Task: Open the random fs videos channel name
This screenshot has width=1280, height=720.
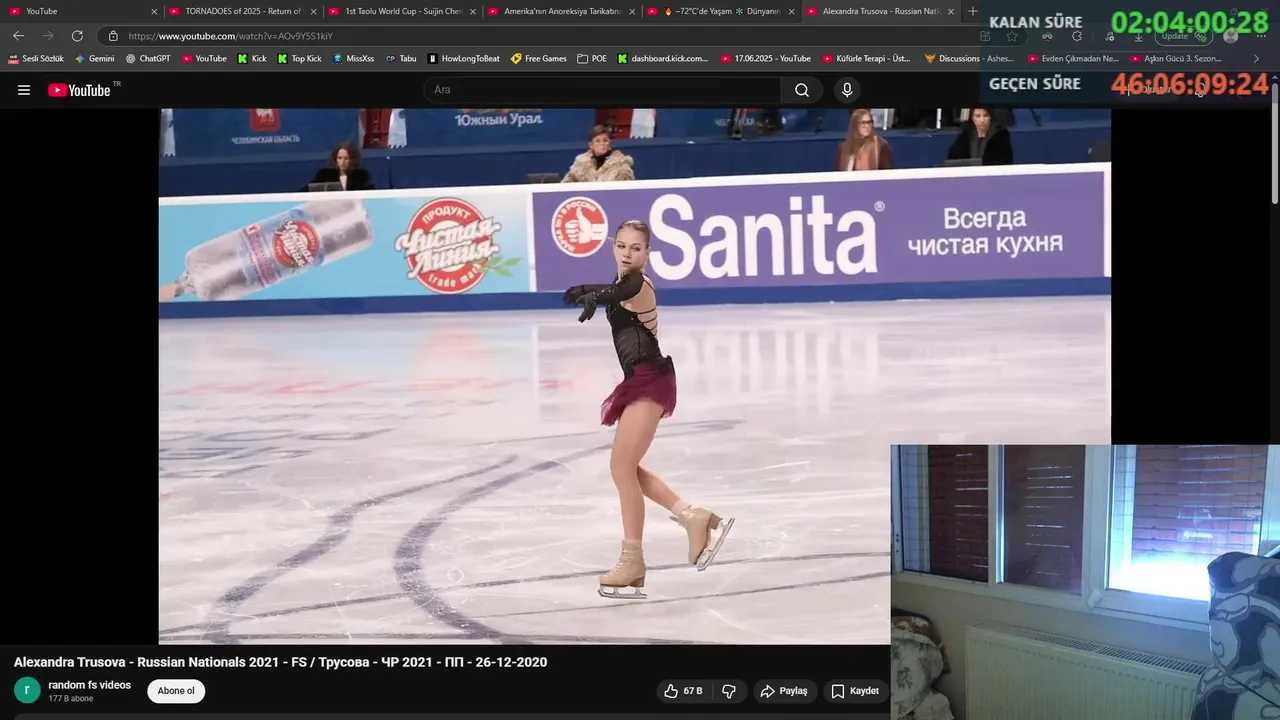Action: click(90, 685)
